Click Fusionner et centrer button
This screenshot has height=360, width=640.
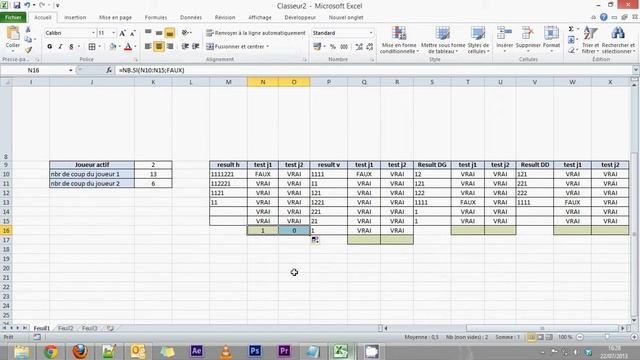(x=236, y=47)
